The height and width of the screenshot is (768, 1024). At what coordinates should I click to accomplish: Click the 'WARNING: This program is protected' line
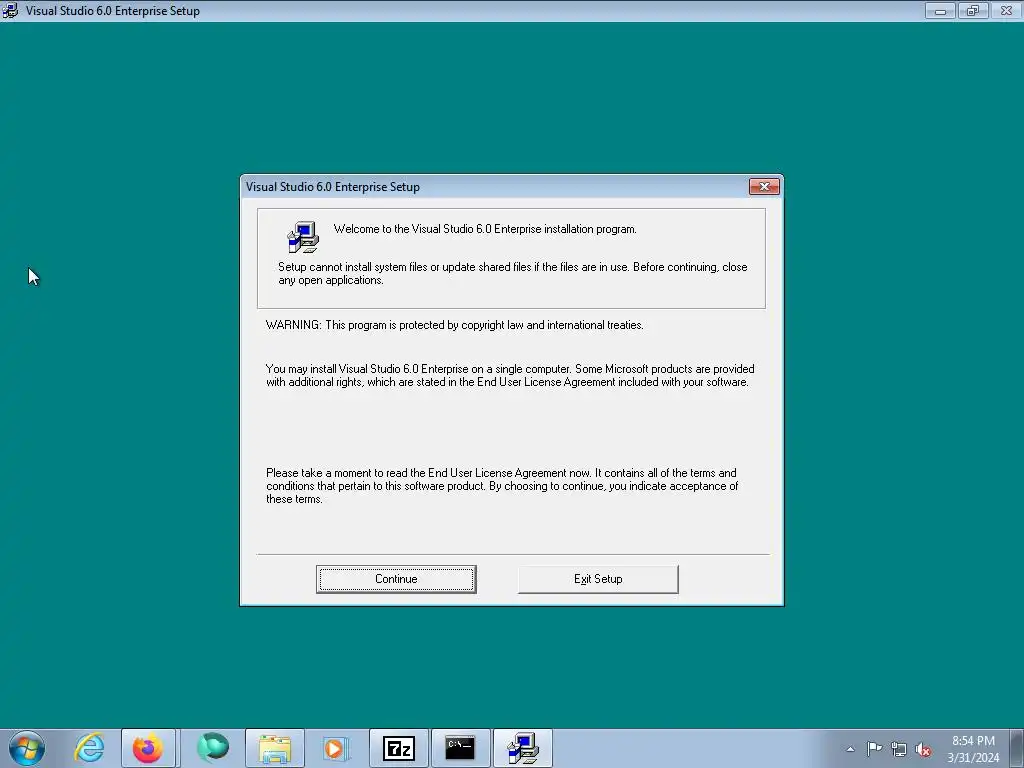coord(455,325)
